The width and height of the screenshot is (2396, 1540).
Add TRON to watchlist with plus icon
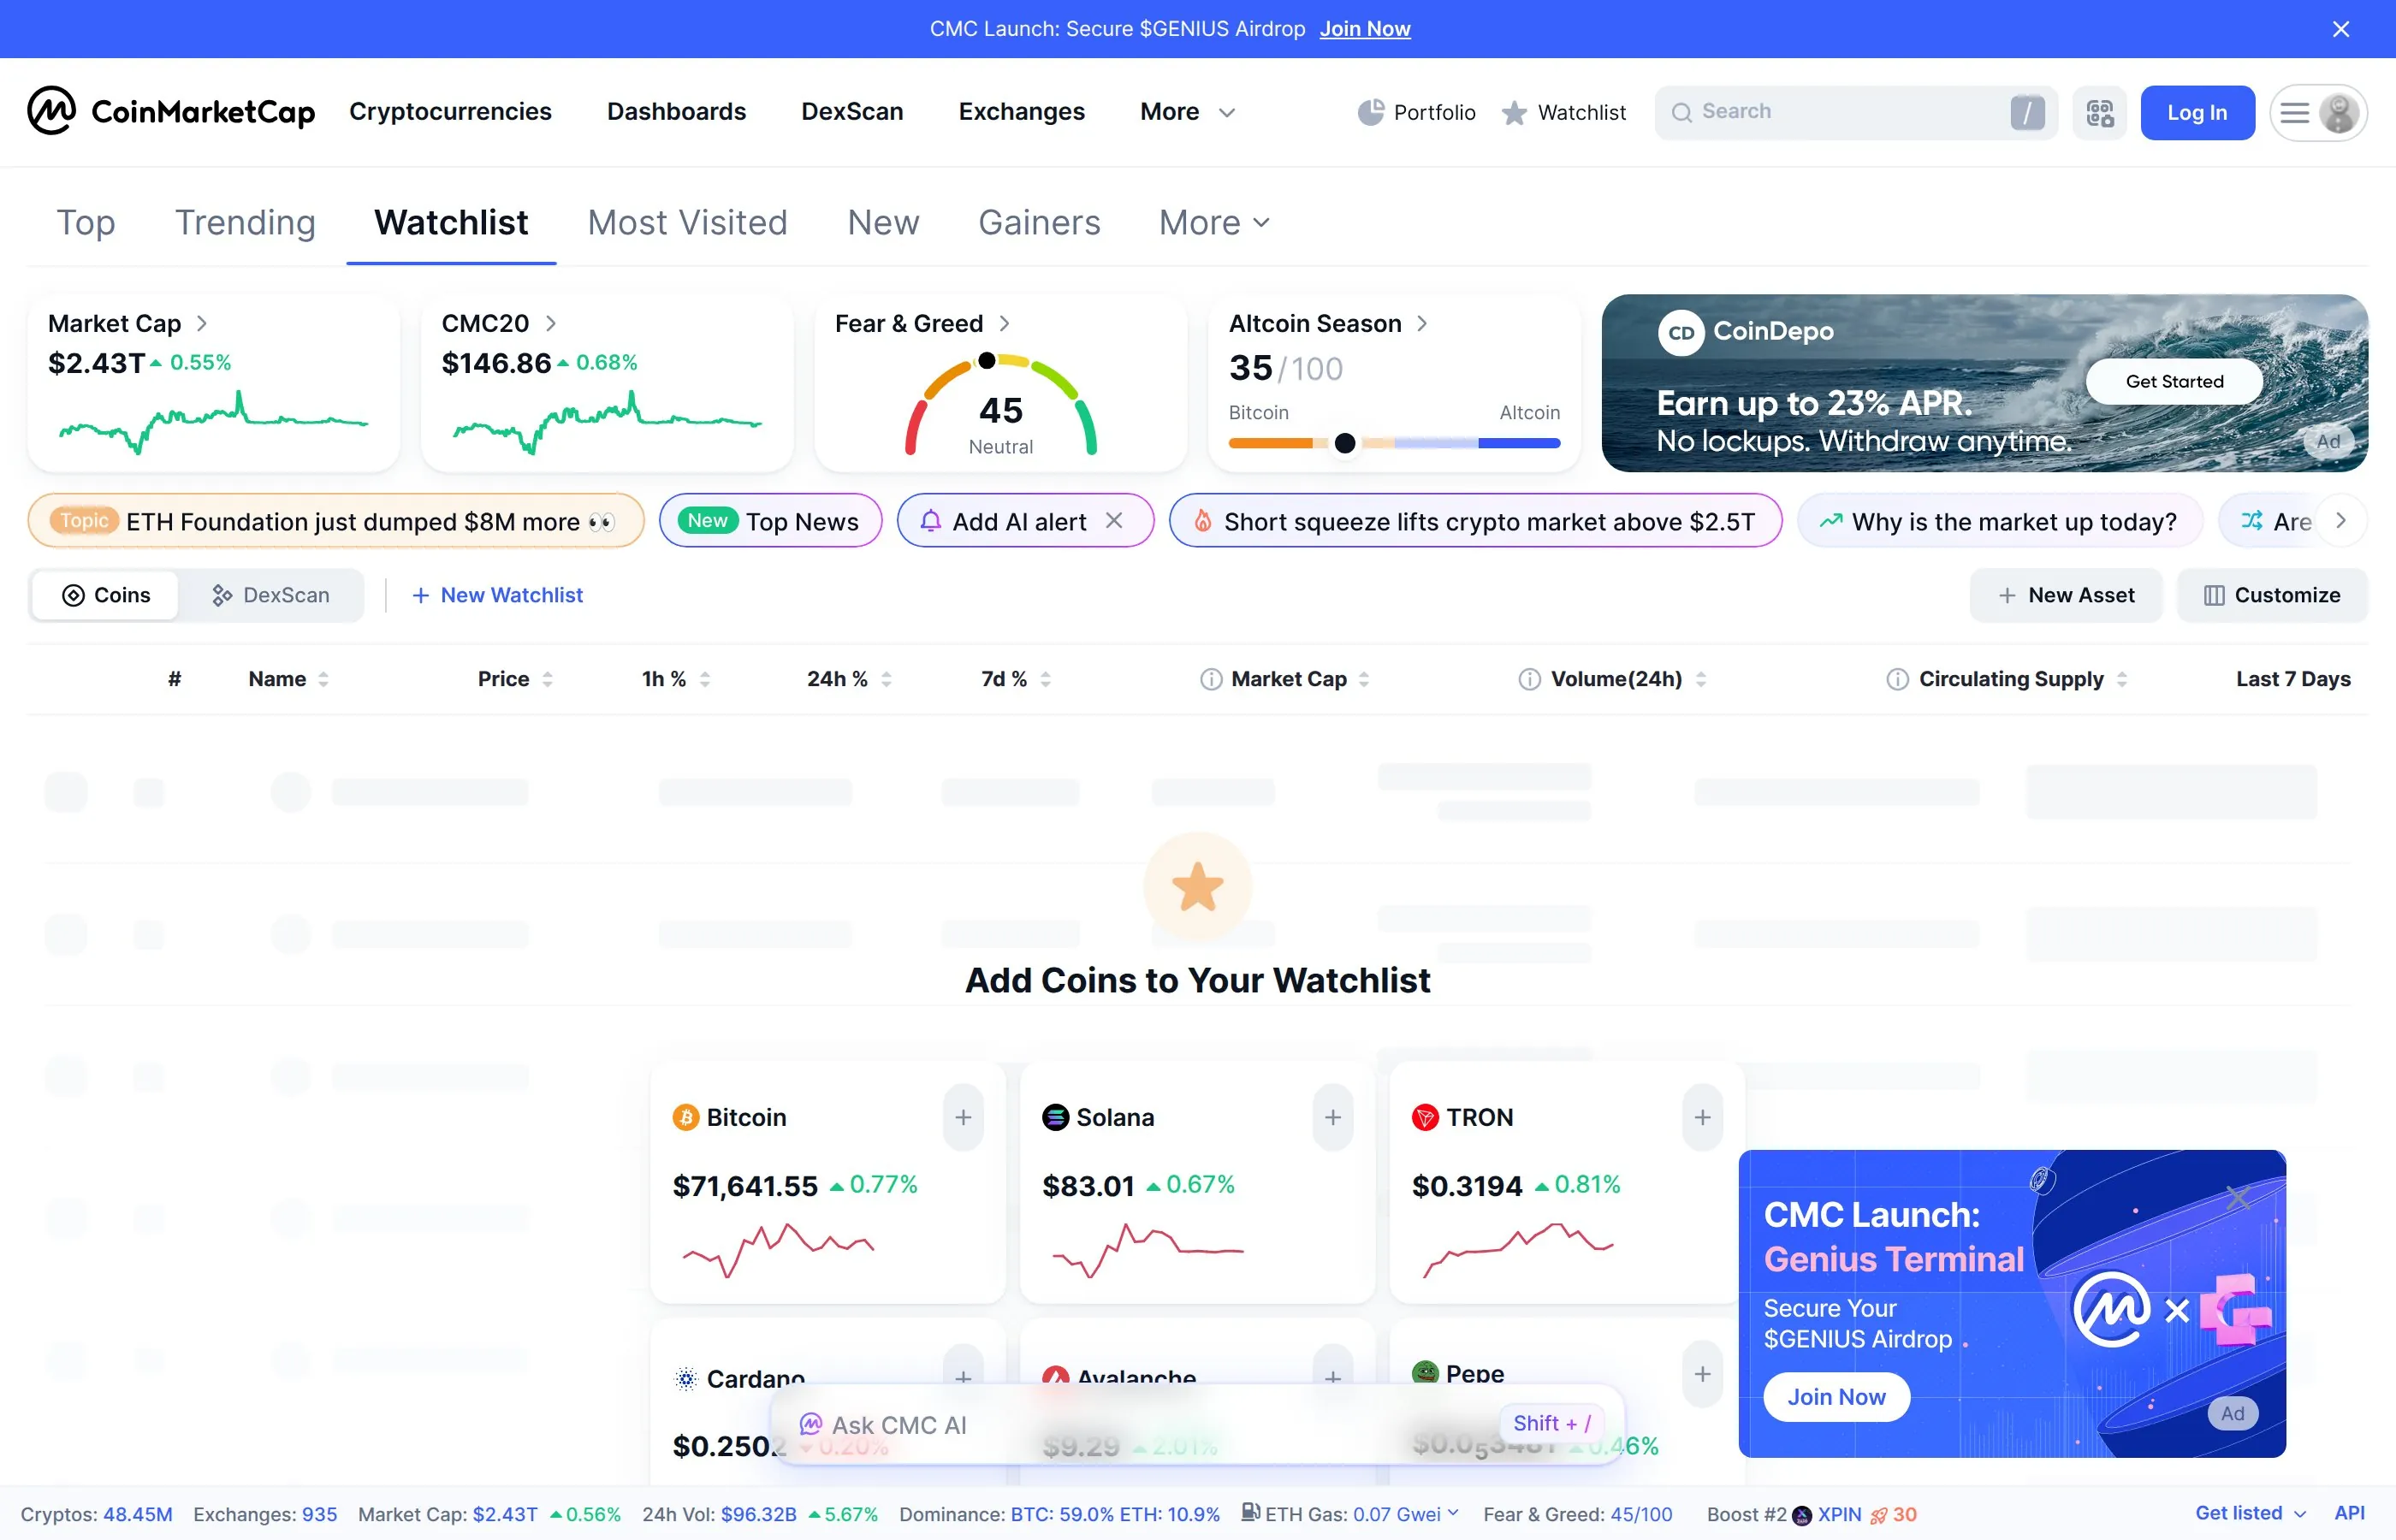[x=1702, y=1117]
